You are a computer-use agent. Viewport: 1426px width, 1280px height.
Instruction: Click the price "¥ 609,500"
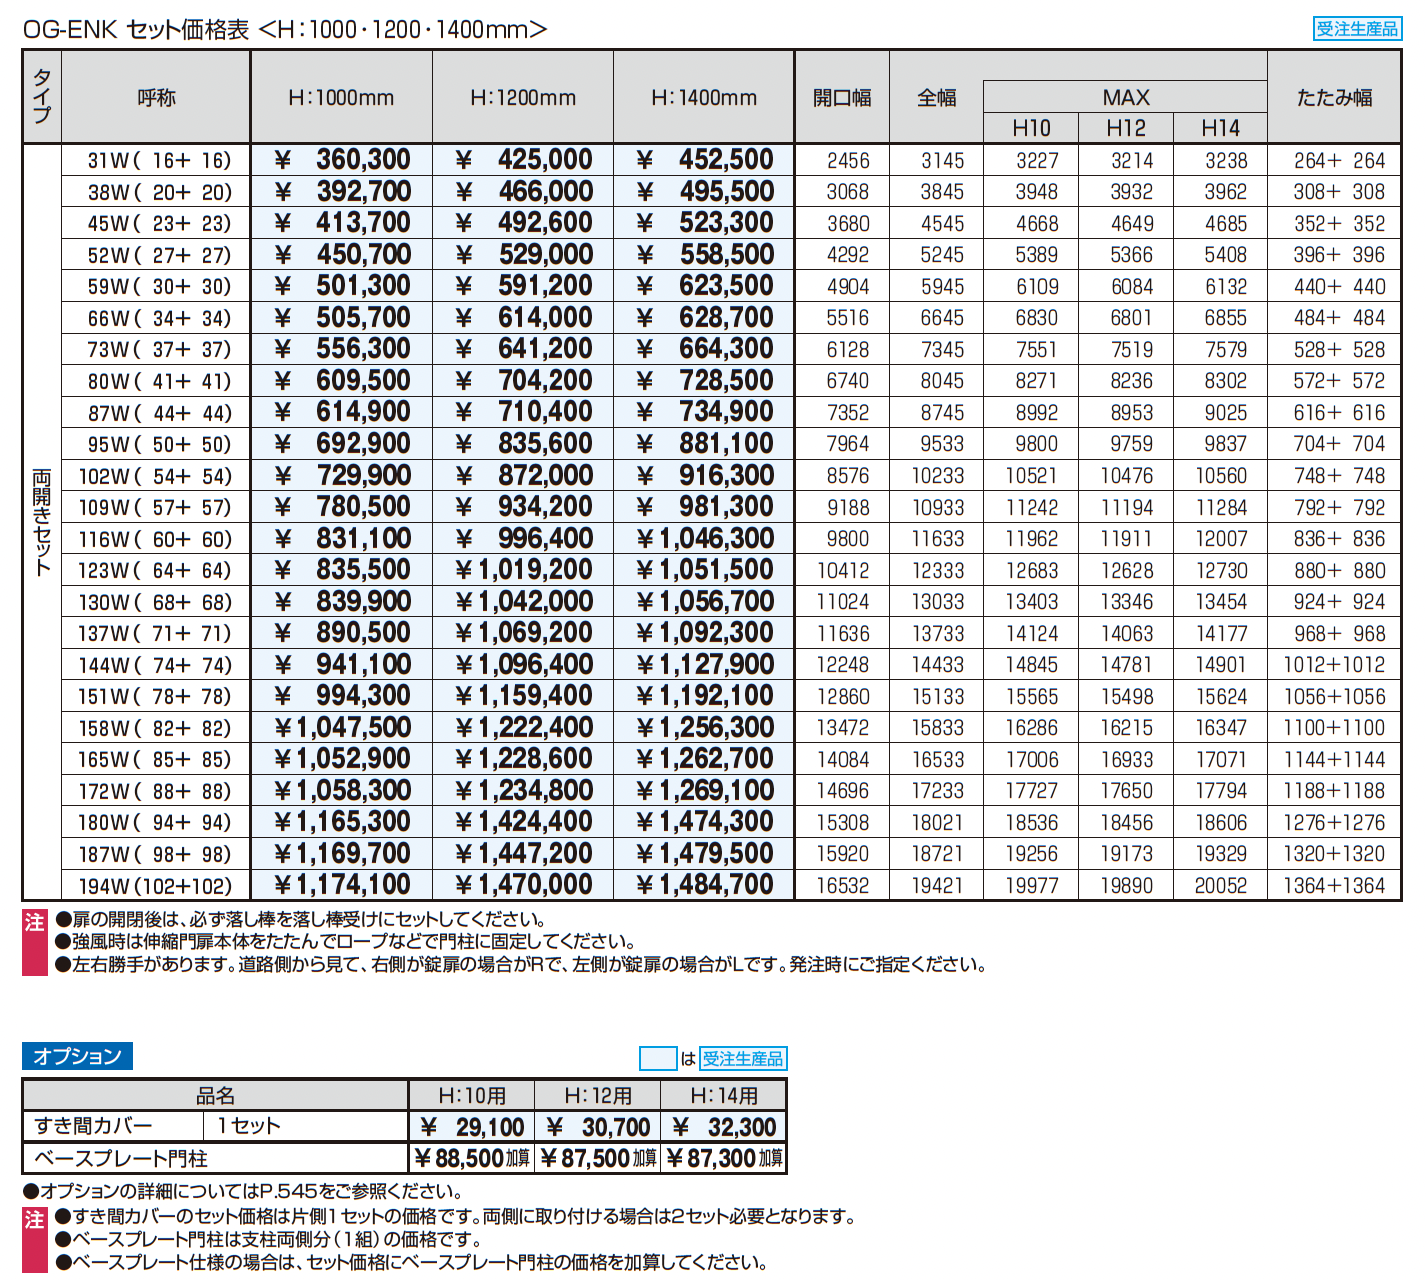(x=342, y=381)
